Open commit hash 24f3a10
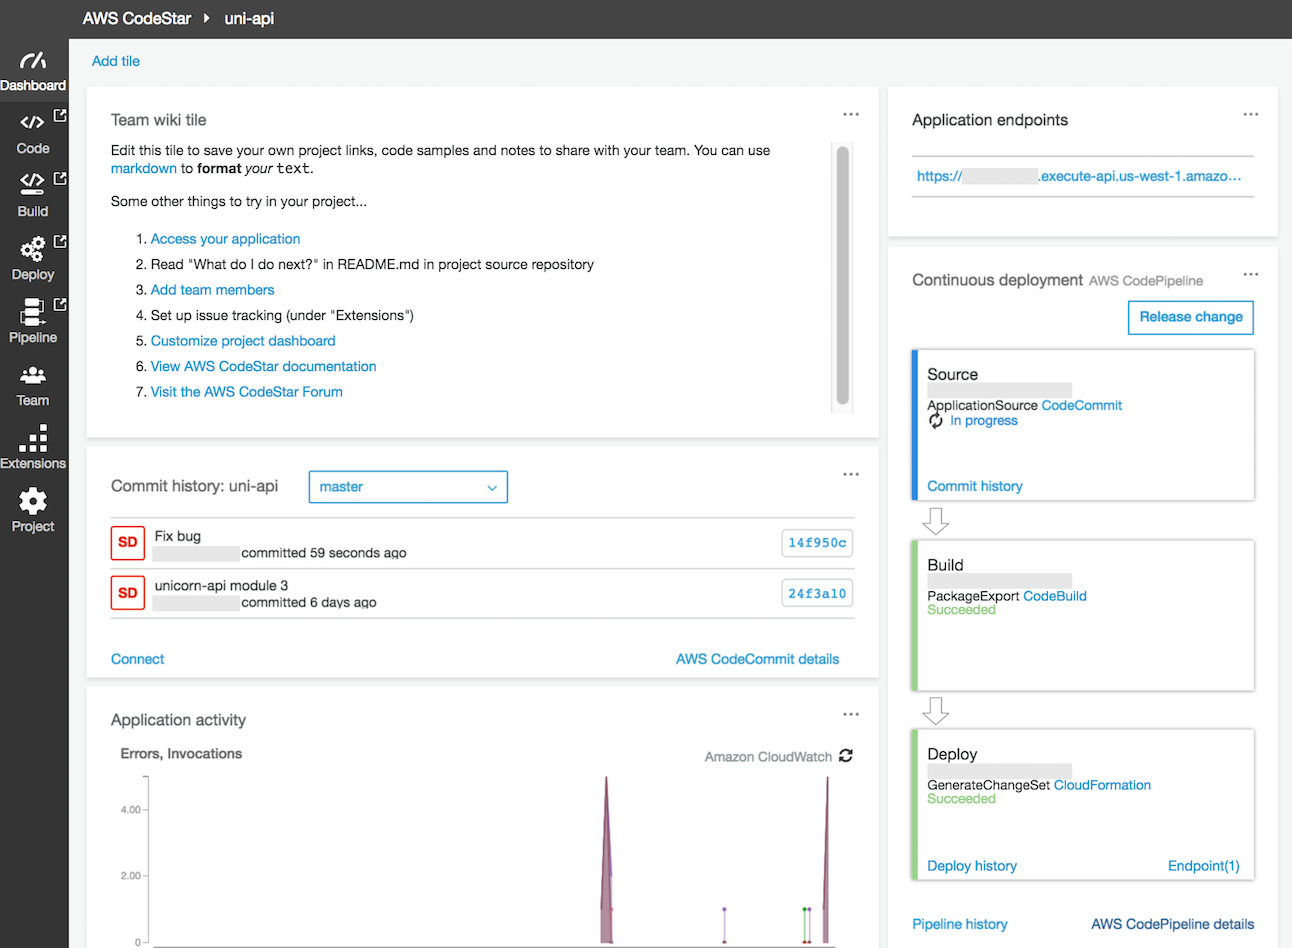The image size is (1292, 948). pyautogui.click(x=817, y=593)
